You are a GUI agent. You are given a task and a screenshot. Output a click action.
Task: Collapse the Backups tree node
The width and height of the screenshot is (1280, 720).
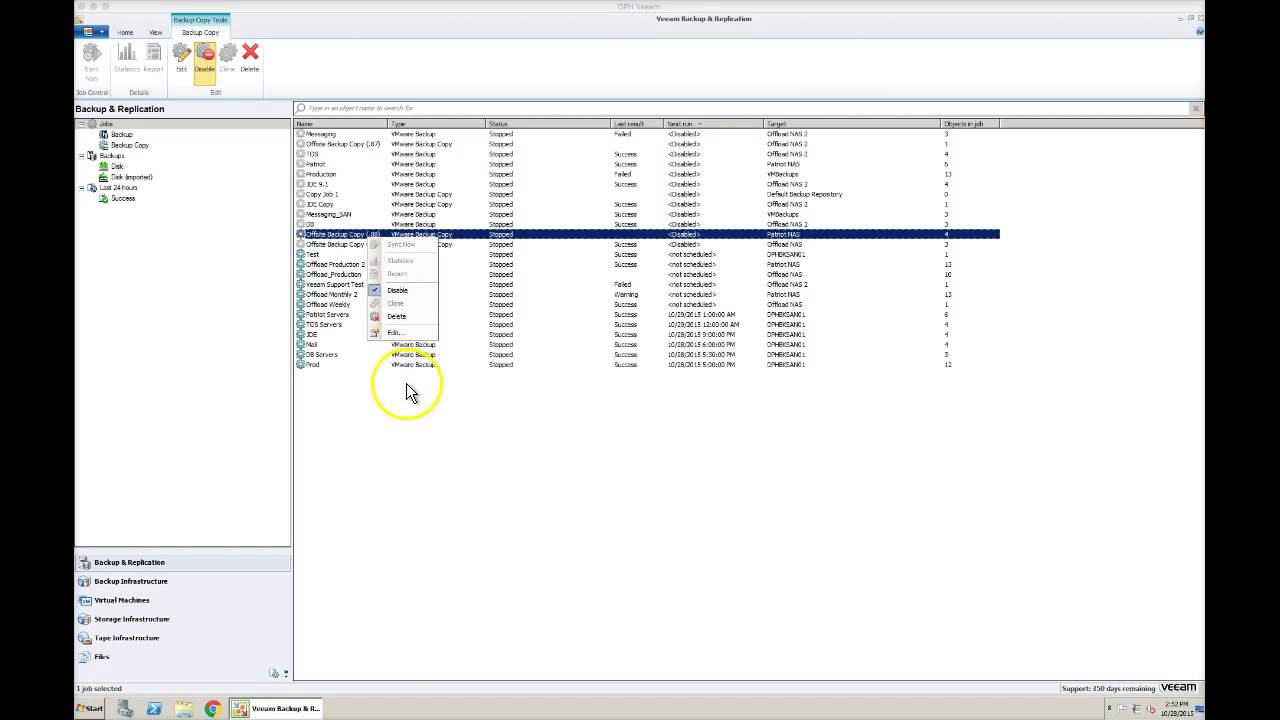[x=82, y=156]
